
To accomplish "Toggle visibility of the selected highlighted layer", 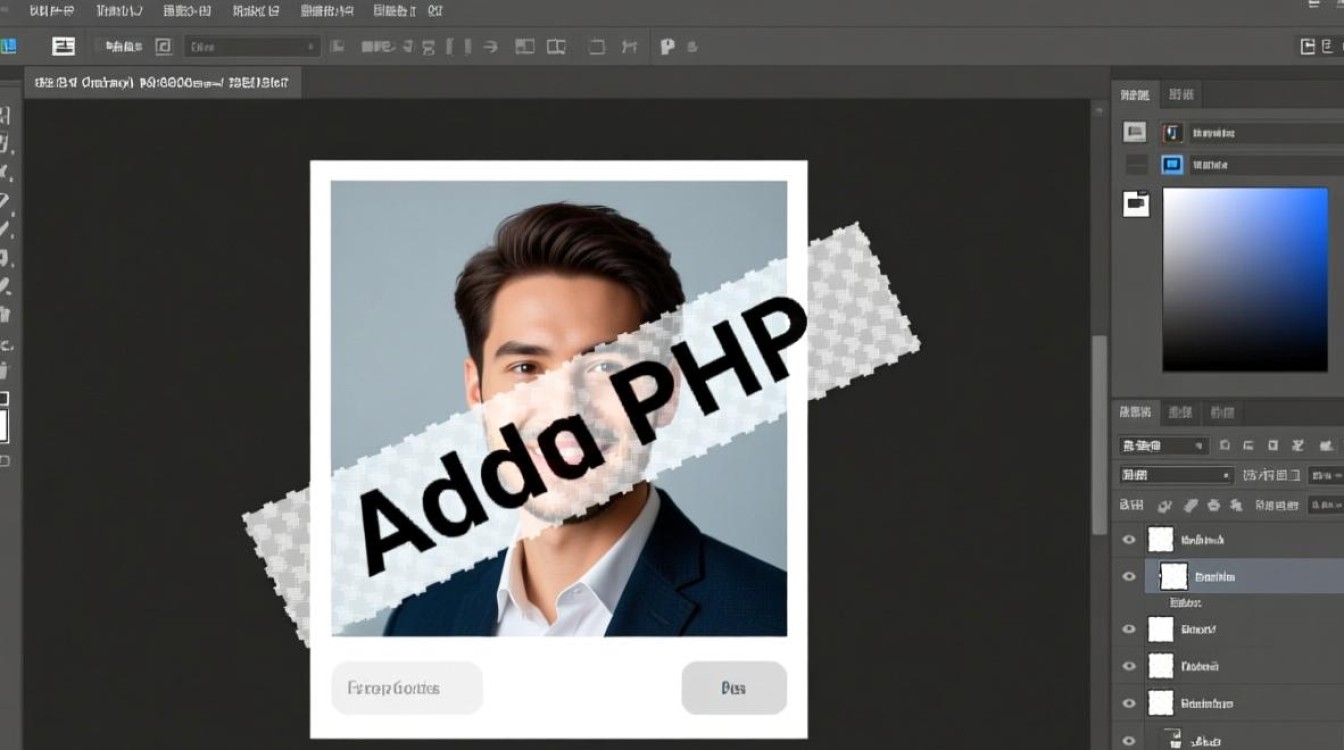I will pyautogui.click(x=1129, y=576).
